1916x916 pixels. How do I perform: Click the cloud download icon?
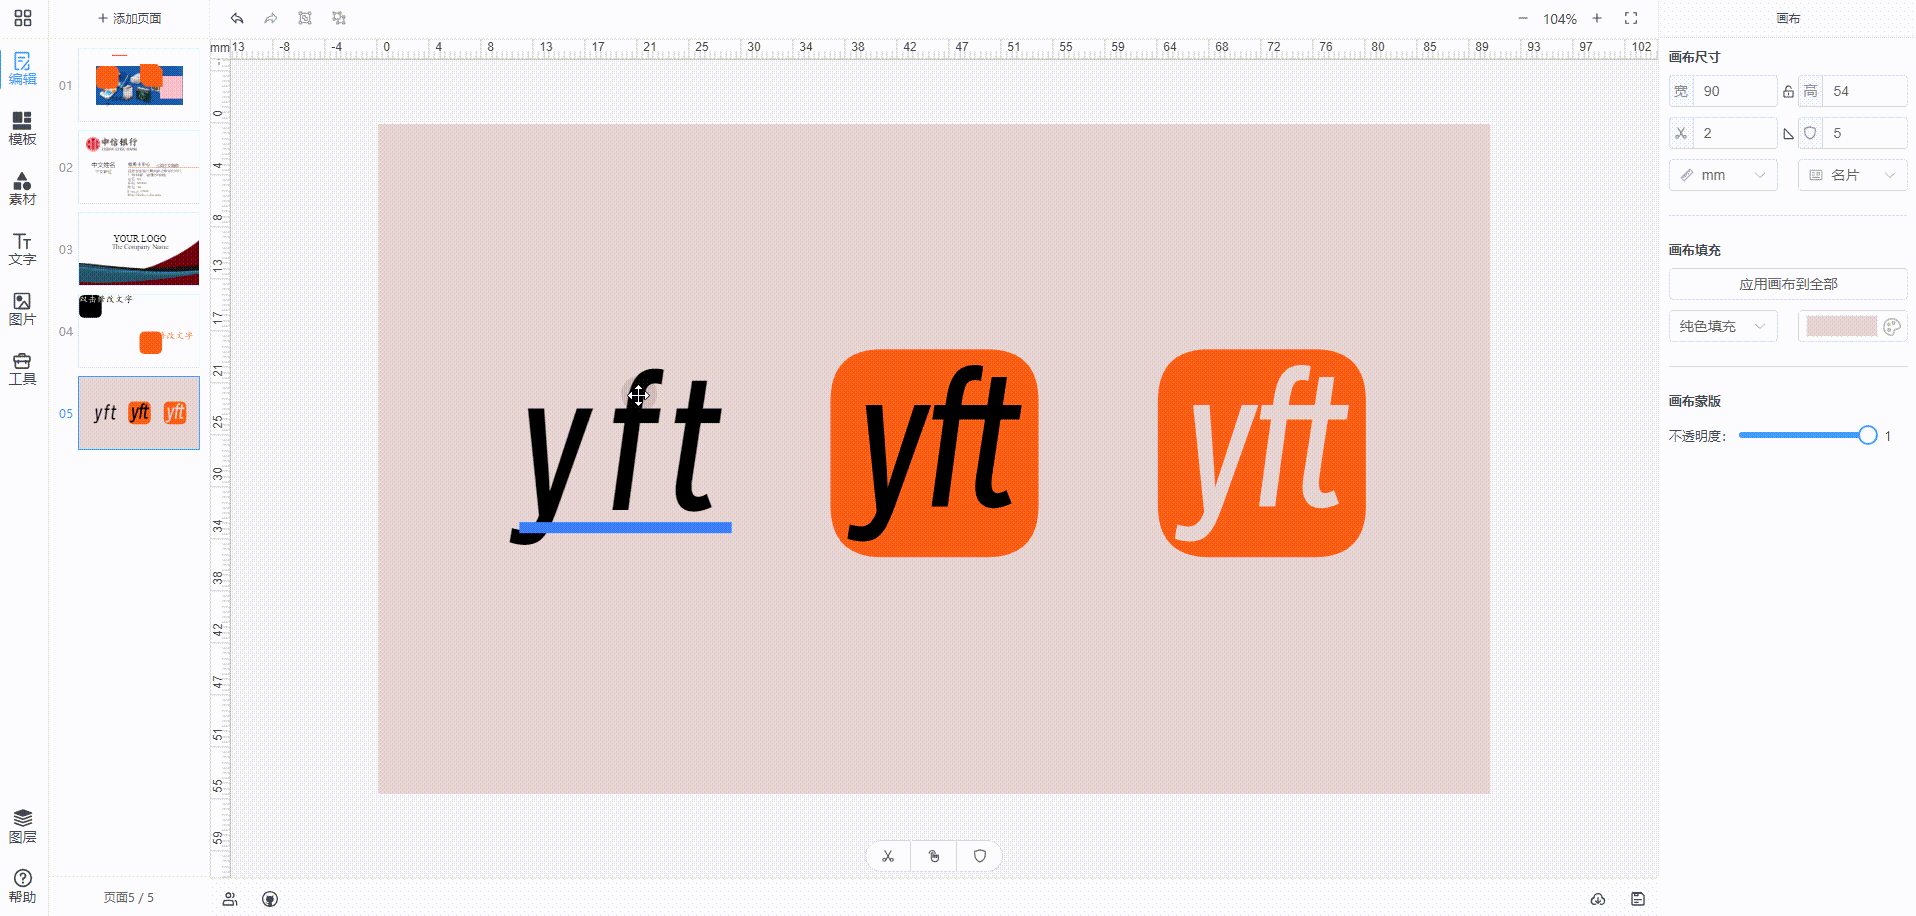(1598, 899)
